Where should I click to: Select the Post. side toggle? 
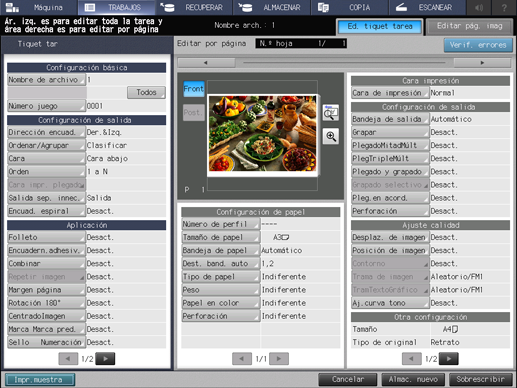[194, 112]
